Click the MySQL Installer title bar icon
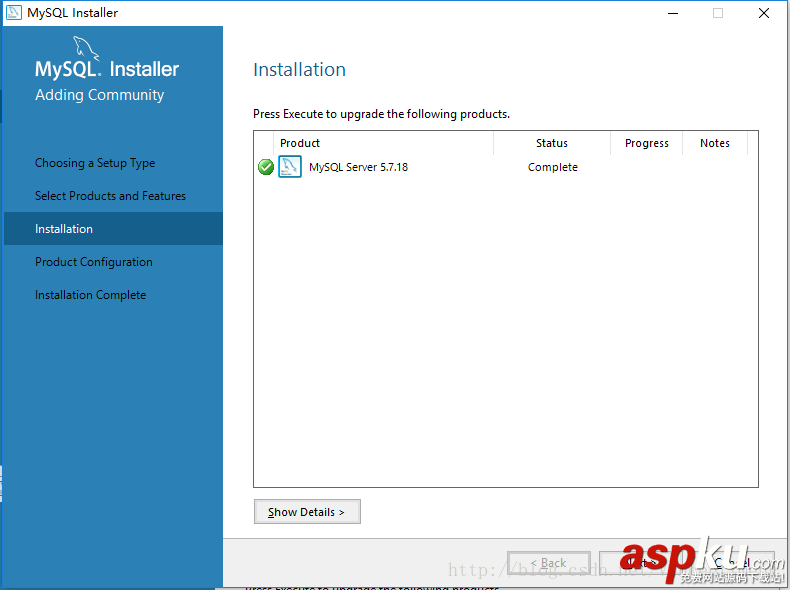790x590 pixels. tap(14, 13)
